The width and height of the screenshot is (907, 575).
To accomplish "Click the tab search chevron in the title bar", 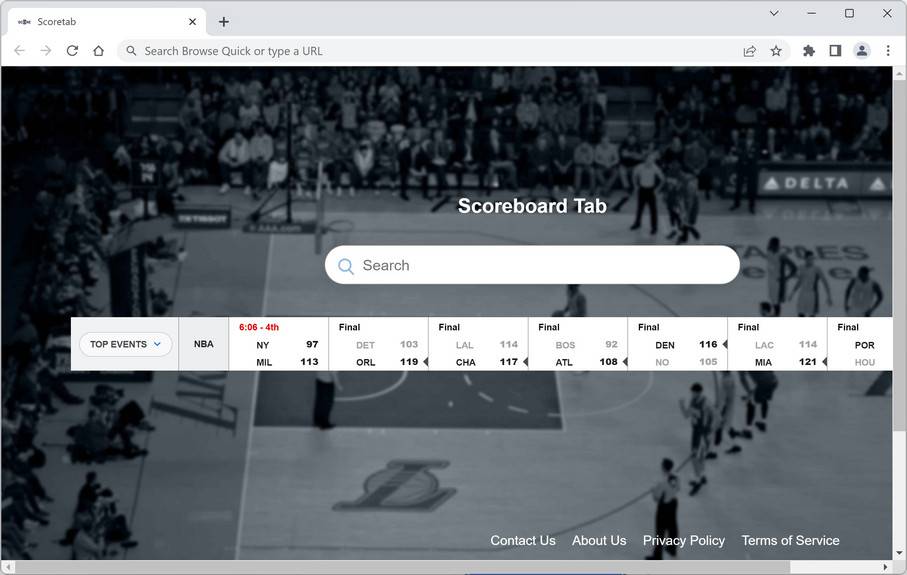I will point(774,13).
